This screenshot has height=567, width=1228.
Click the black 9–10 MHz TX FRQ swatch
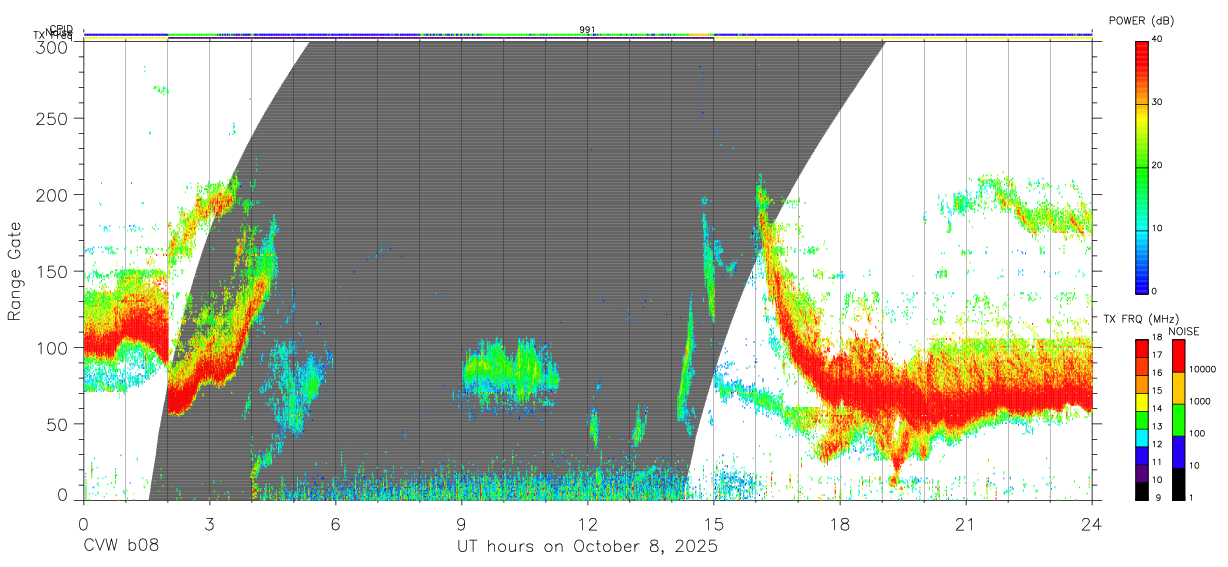pyautogui.click(x=1142, y=490)
